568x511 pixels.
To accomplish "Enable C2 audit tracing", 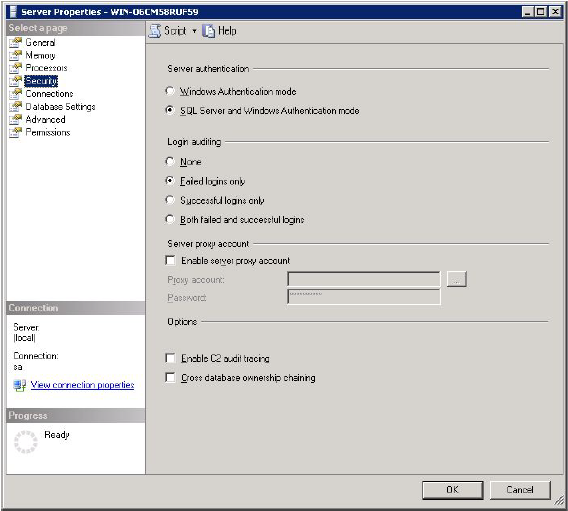I will tap(170, 358).
